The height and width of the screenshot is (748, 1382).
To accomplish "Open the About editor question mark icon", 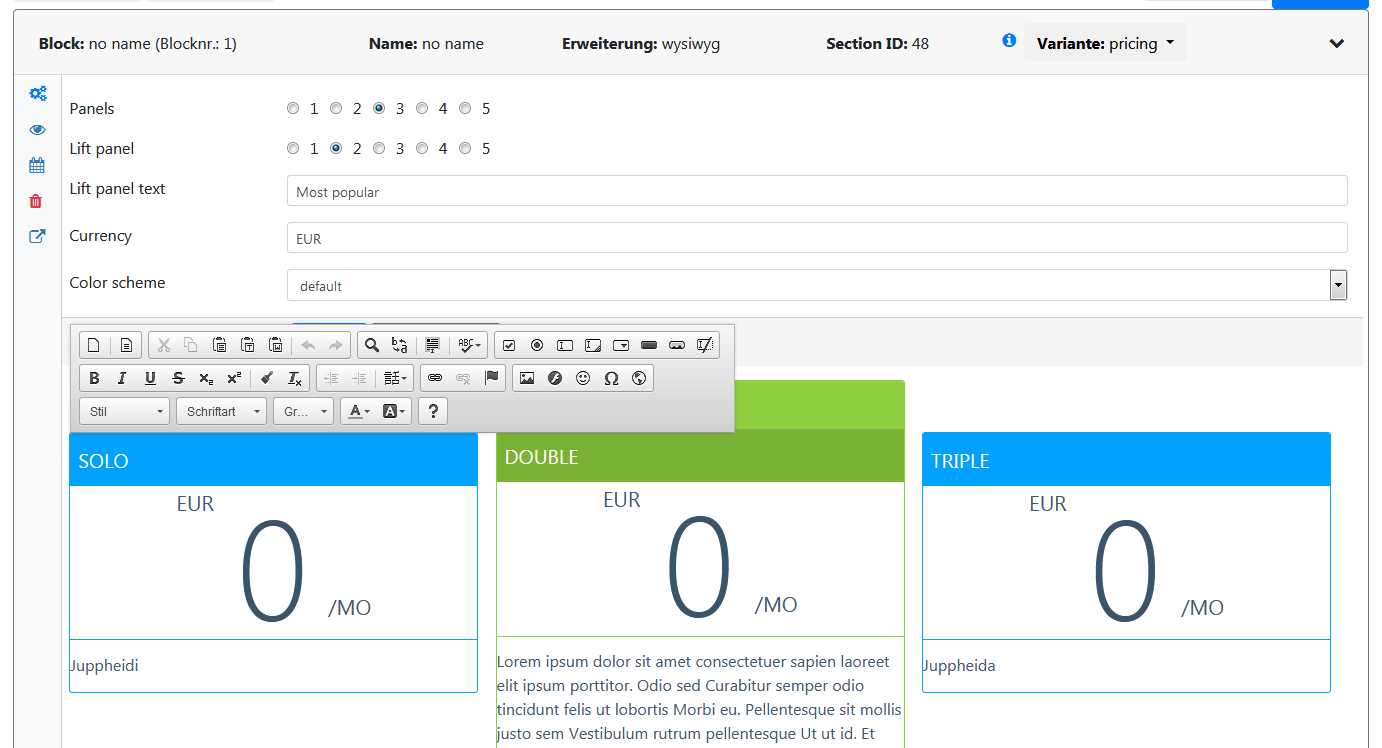I will tap(433, 411).
